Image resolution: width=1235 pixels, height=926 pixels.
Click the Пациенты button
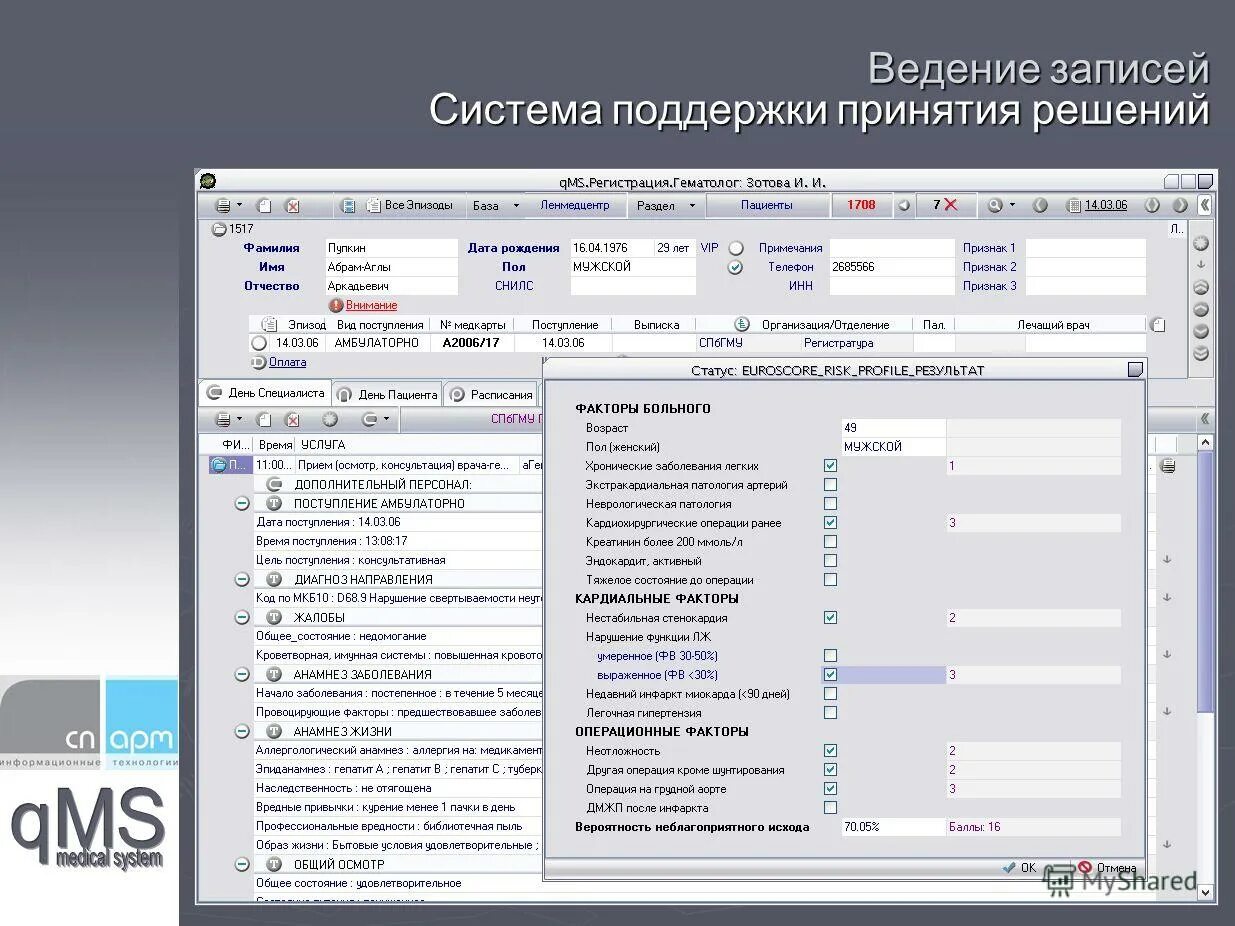click(768, 205)
